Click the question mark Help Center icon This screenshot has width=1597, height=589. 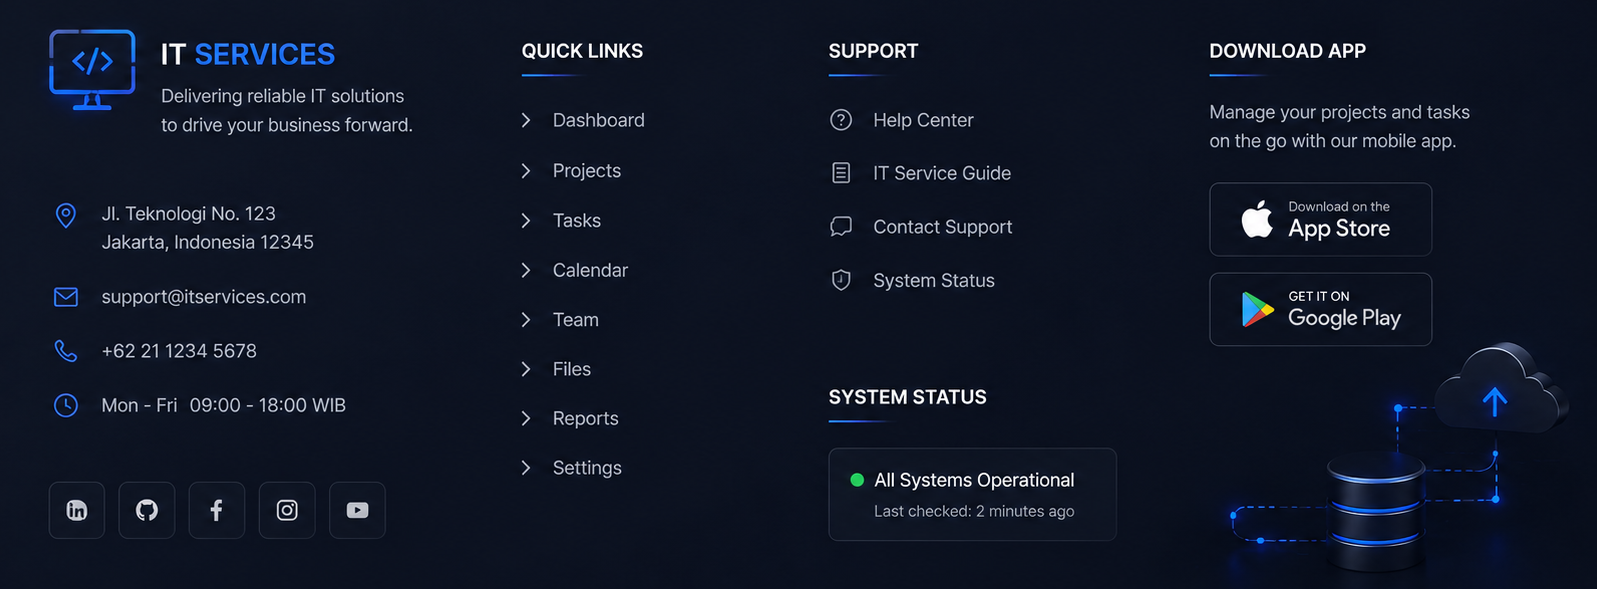[x=841, y=120]
